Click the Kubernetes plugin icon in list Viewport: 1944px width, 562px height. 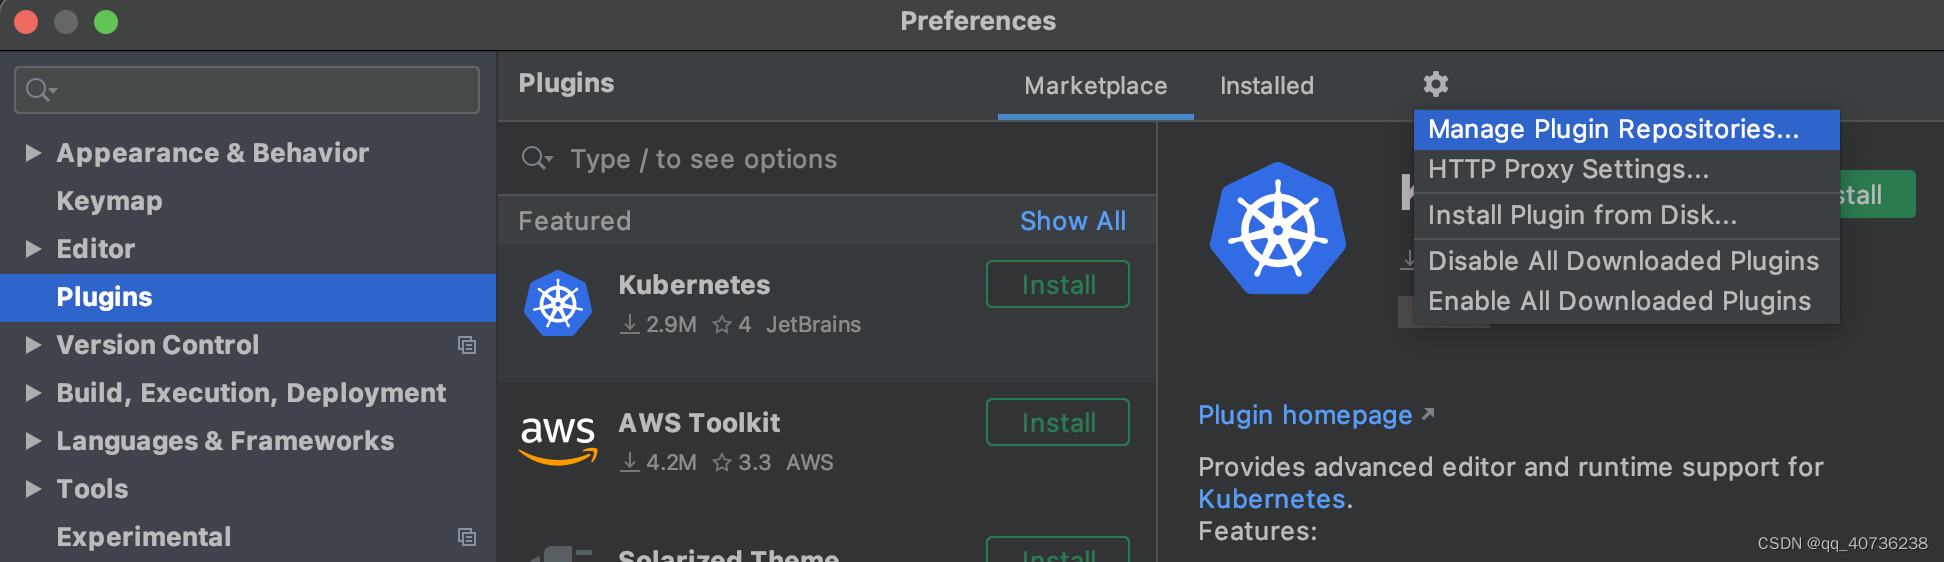pyautogui.click(x=558, y=303)
